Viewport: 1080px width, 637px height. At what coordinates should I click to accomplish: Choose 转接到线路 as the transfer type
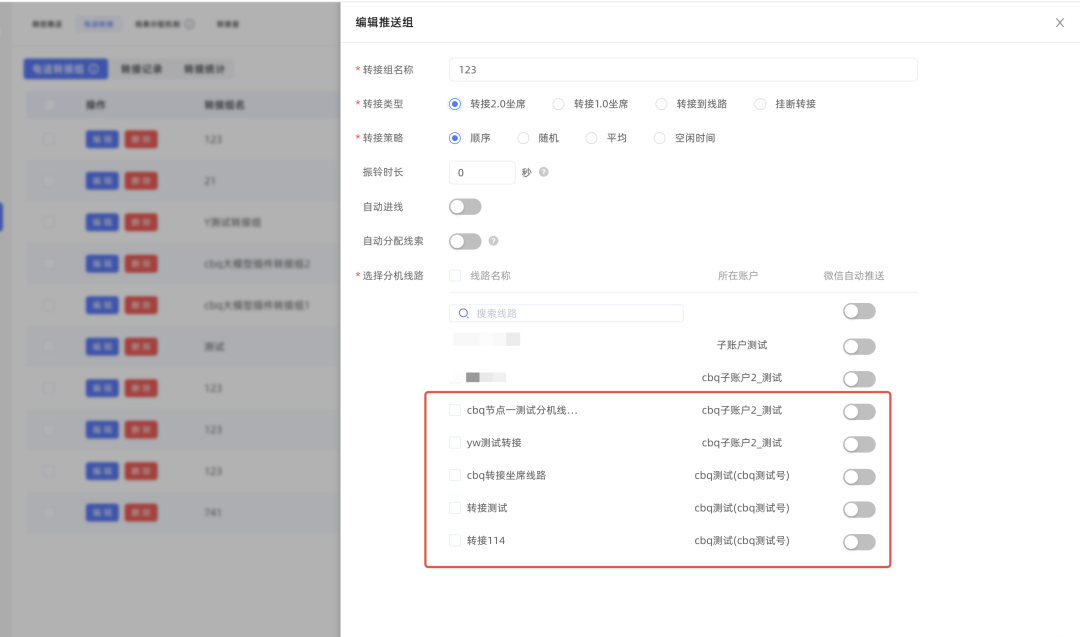click(661, 103)
